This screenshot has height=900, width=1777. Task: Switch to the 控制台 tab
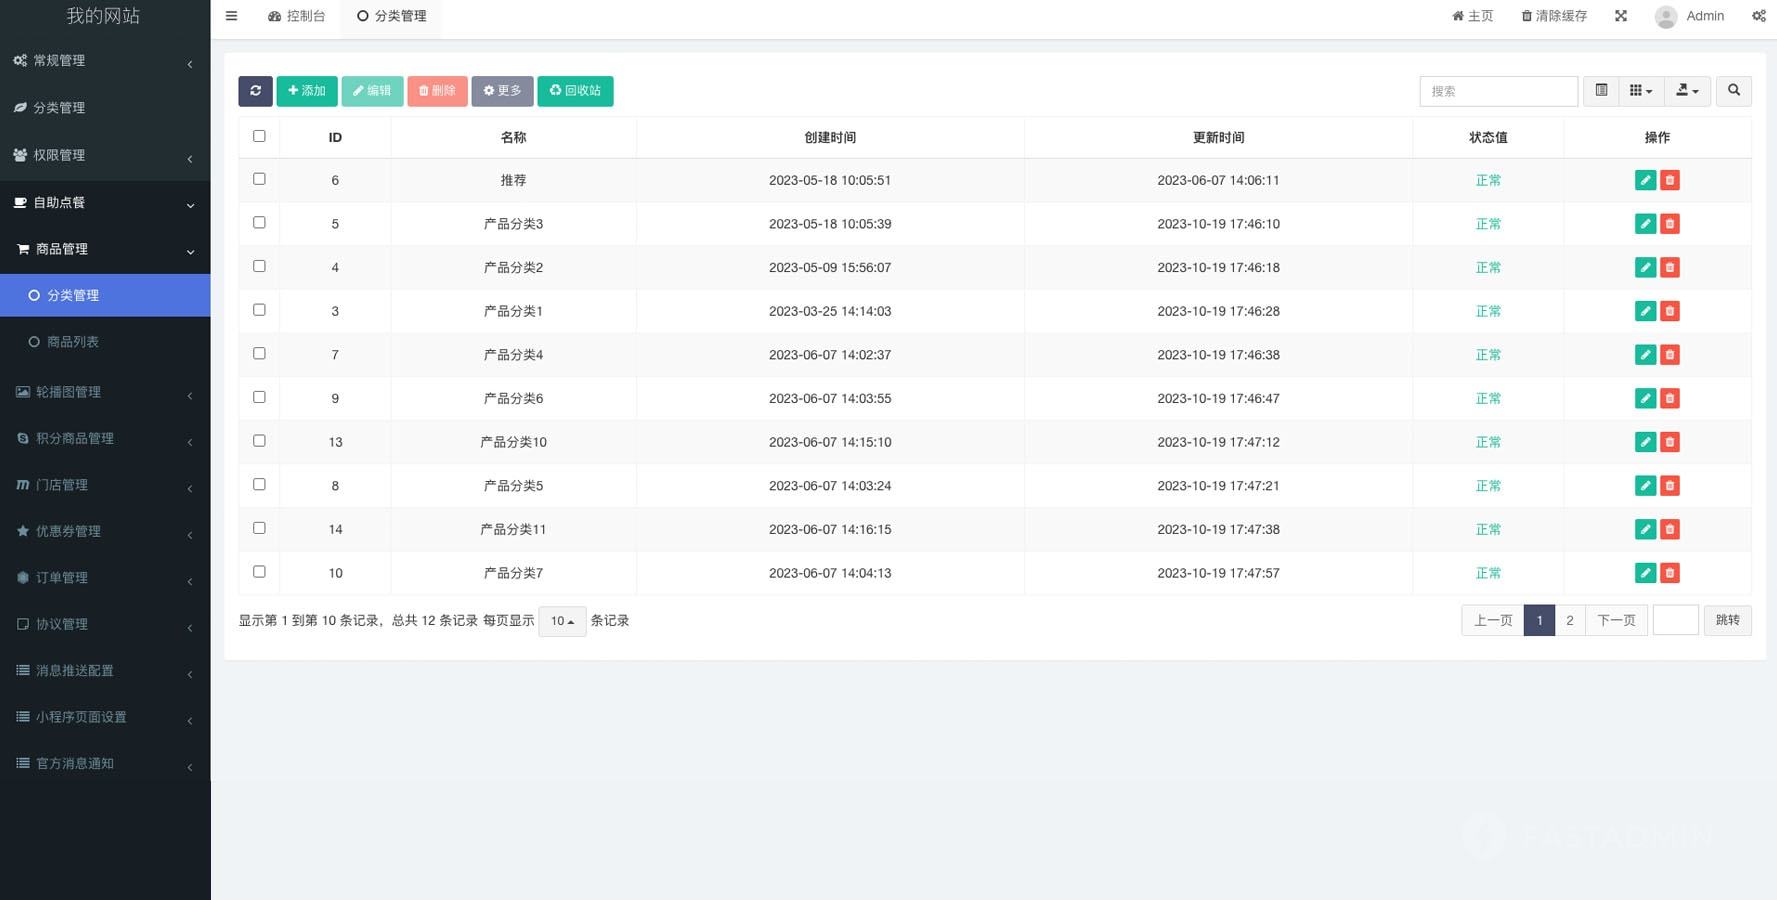pyautogui.click(x=297, y=16)
